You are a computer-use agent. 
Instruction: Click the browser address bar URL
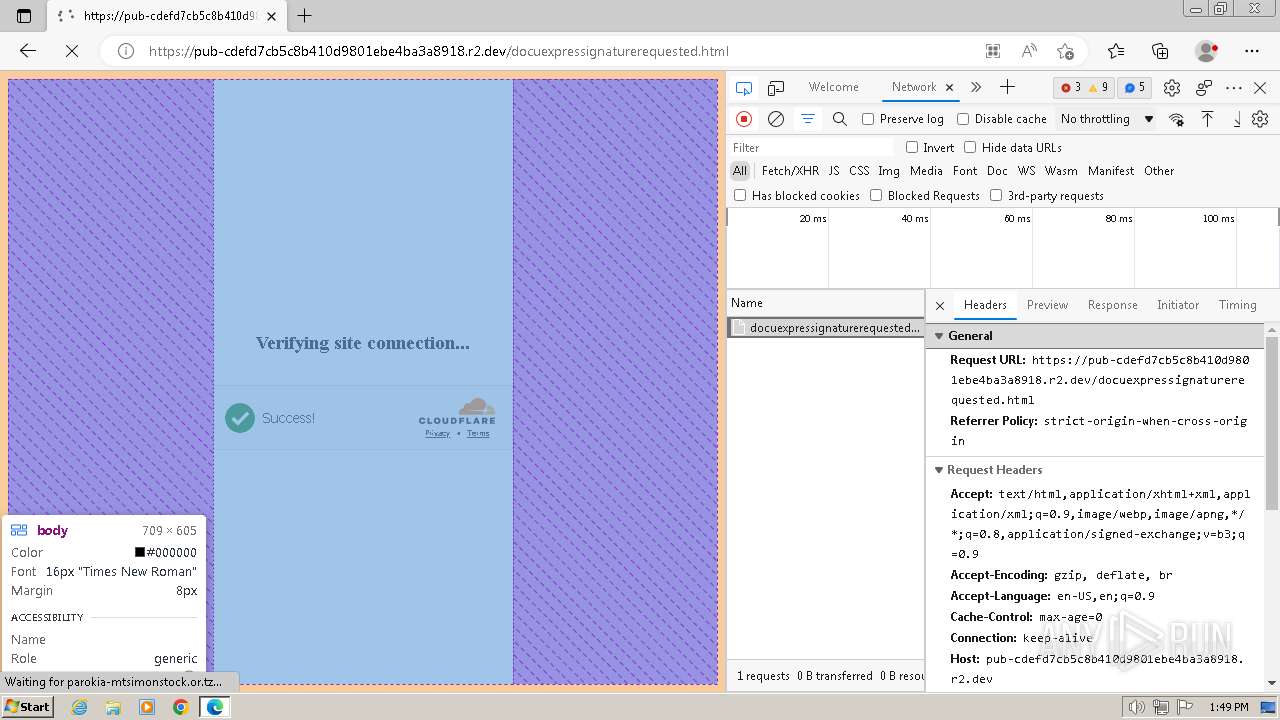tap(438, 51)
